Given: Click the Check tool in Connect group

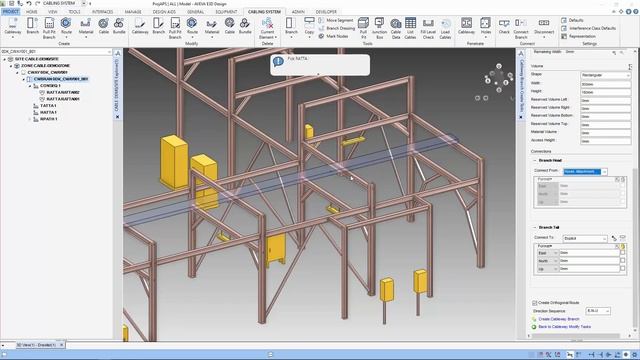Looking at the screenshot, I should pos(504,26).
